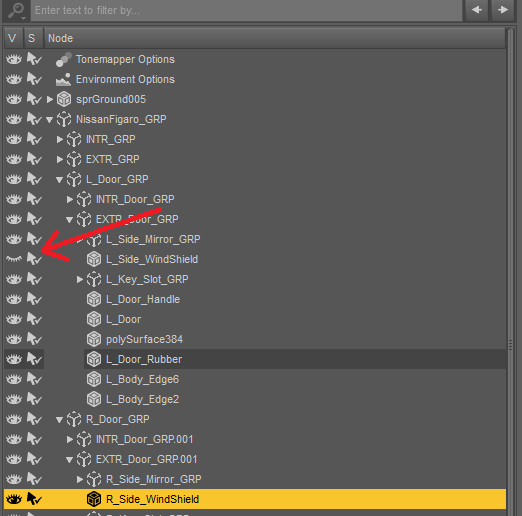Click the INTR_GRP group icon
Image resolution: width=522 pixels, height=516 pixels.
(x=74, y=139)
